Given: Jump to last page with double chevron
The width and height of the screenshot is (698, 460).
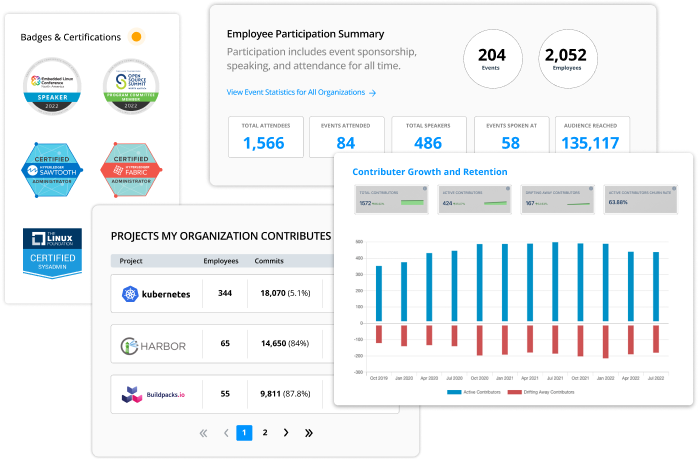Looking at the screenshot, I should click(308, 433).
